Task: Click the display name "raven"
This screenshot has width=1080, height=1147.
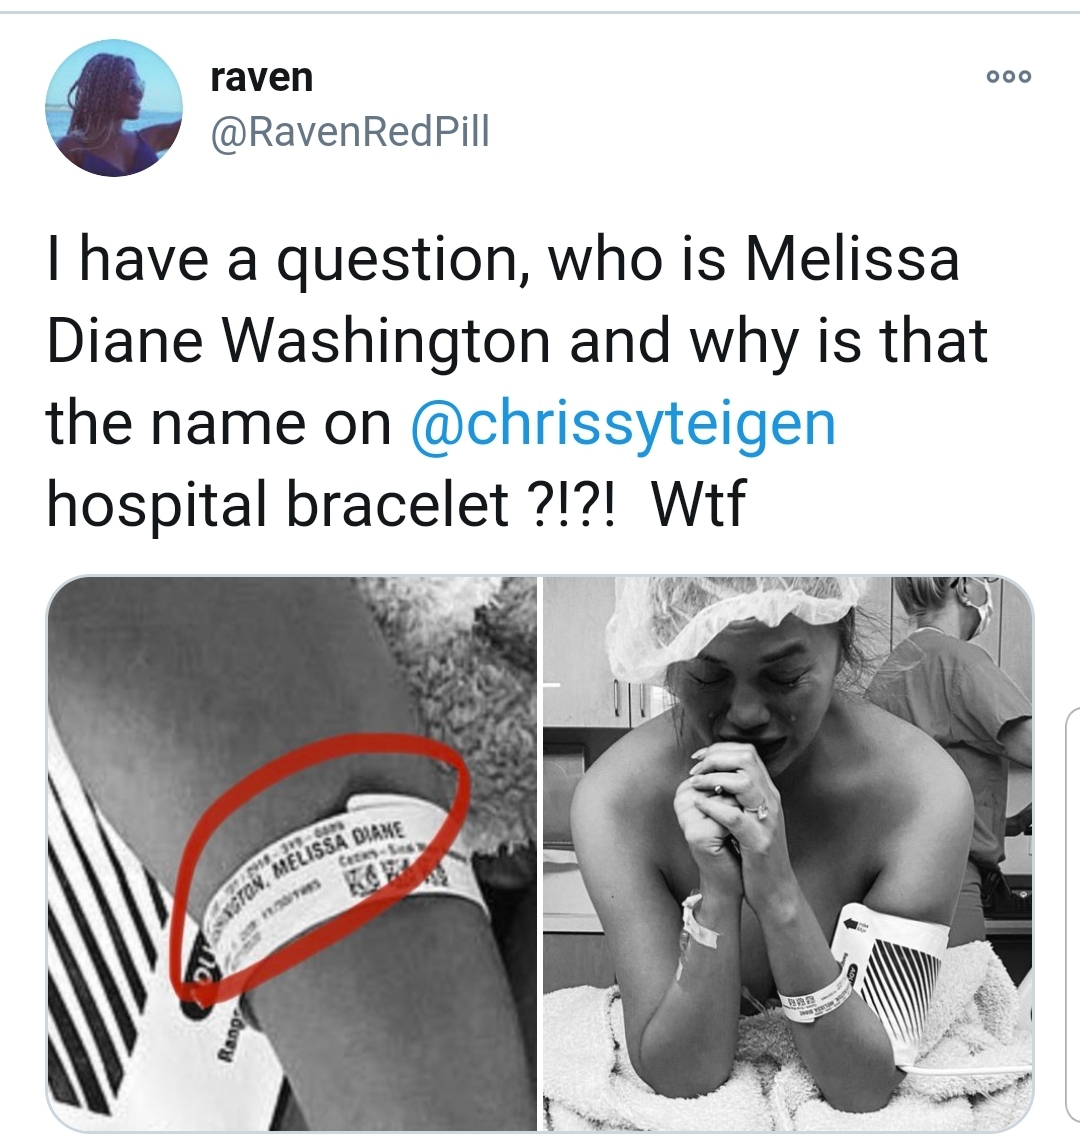Action: click(x=261, y=78)
